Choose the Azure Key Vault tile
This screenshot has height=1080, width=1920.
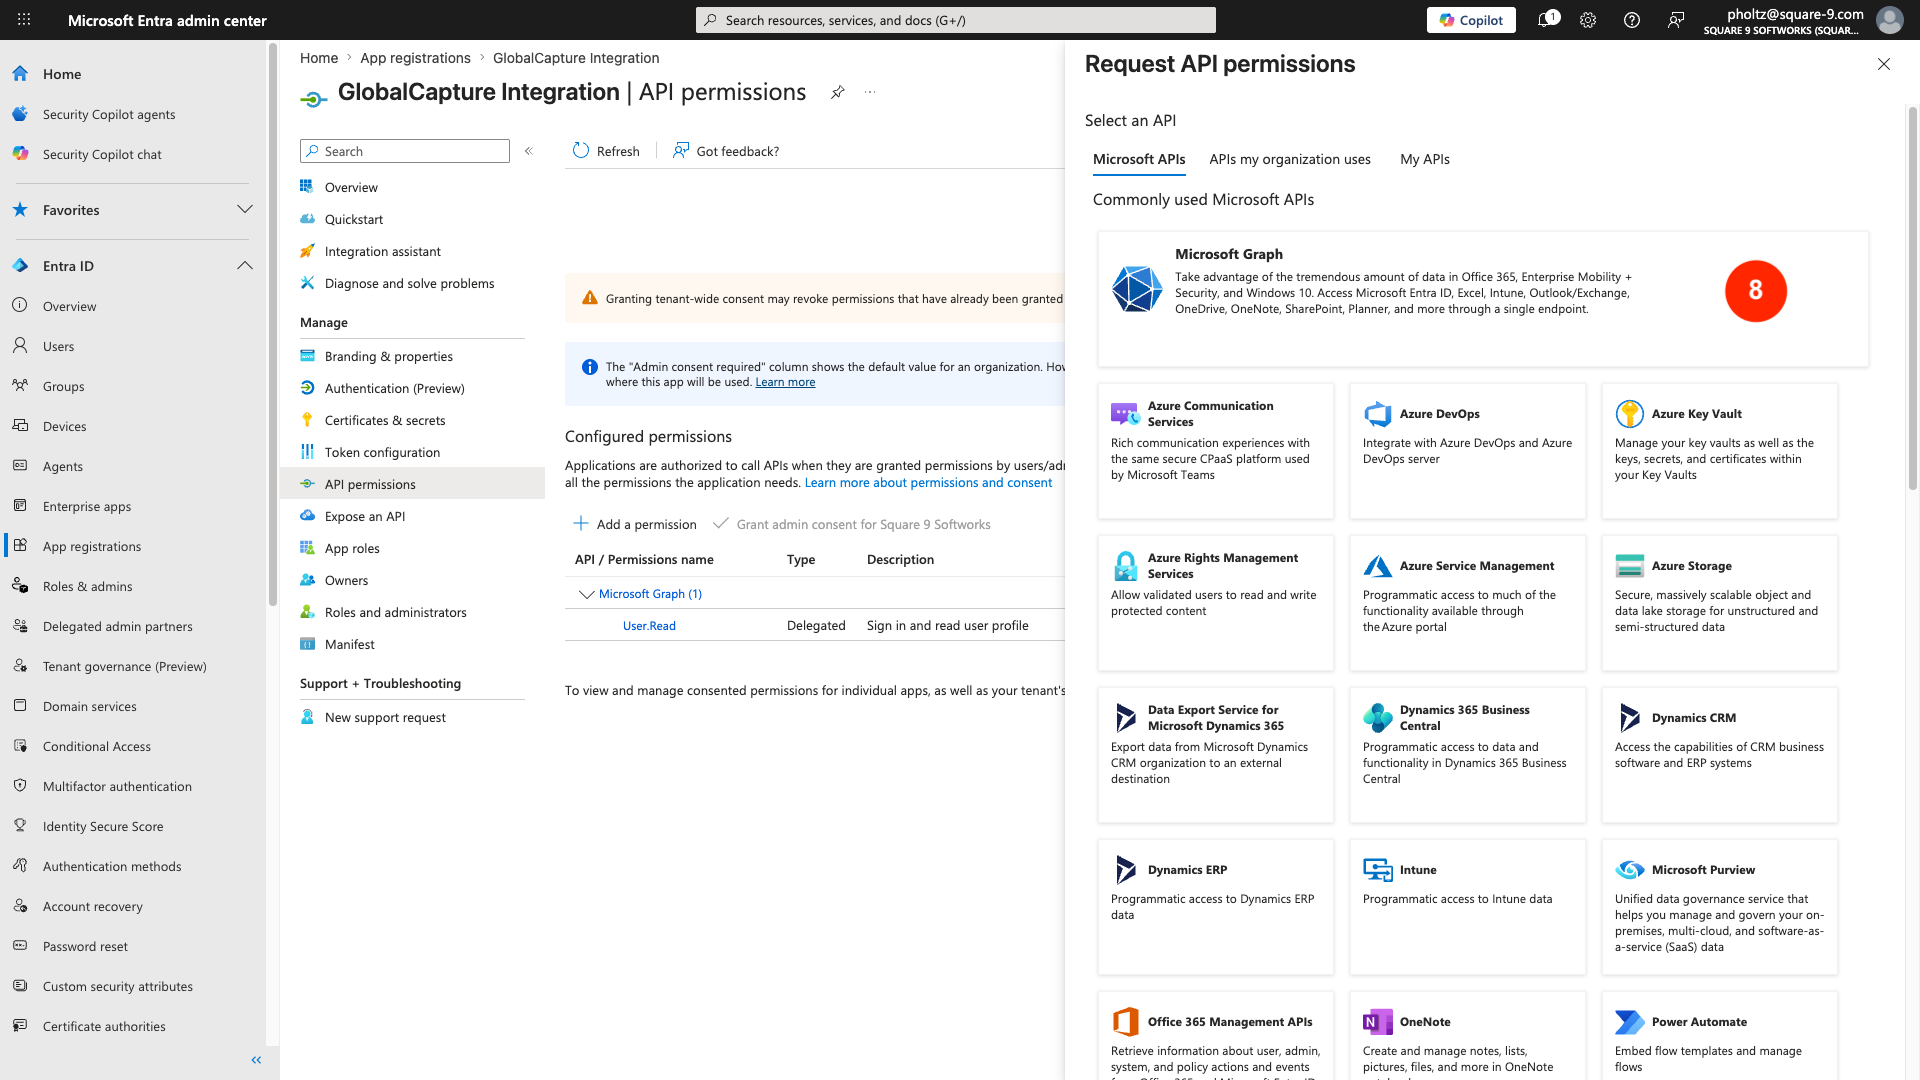pos(1719,451)
